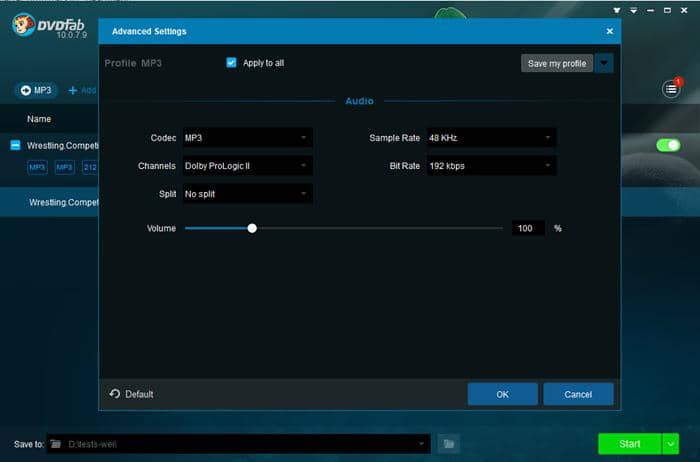Close the Advanced Settings dialog
The image size is (700, 462).
pos(609,31)
